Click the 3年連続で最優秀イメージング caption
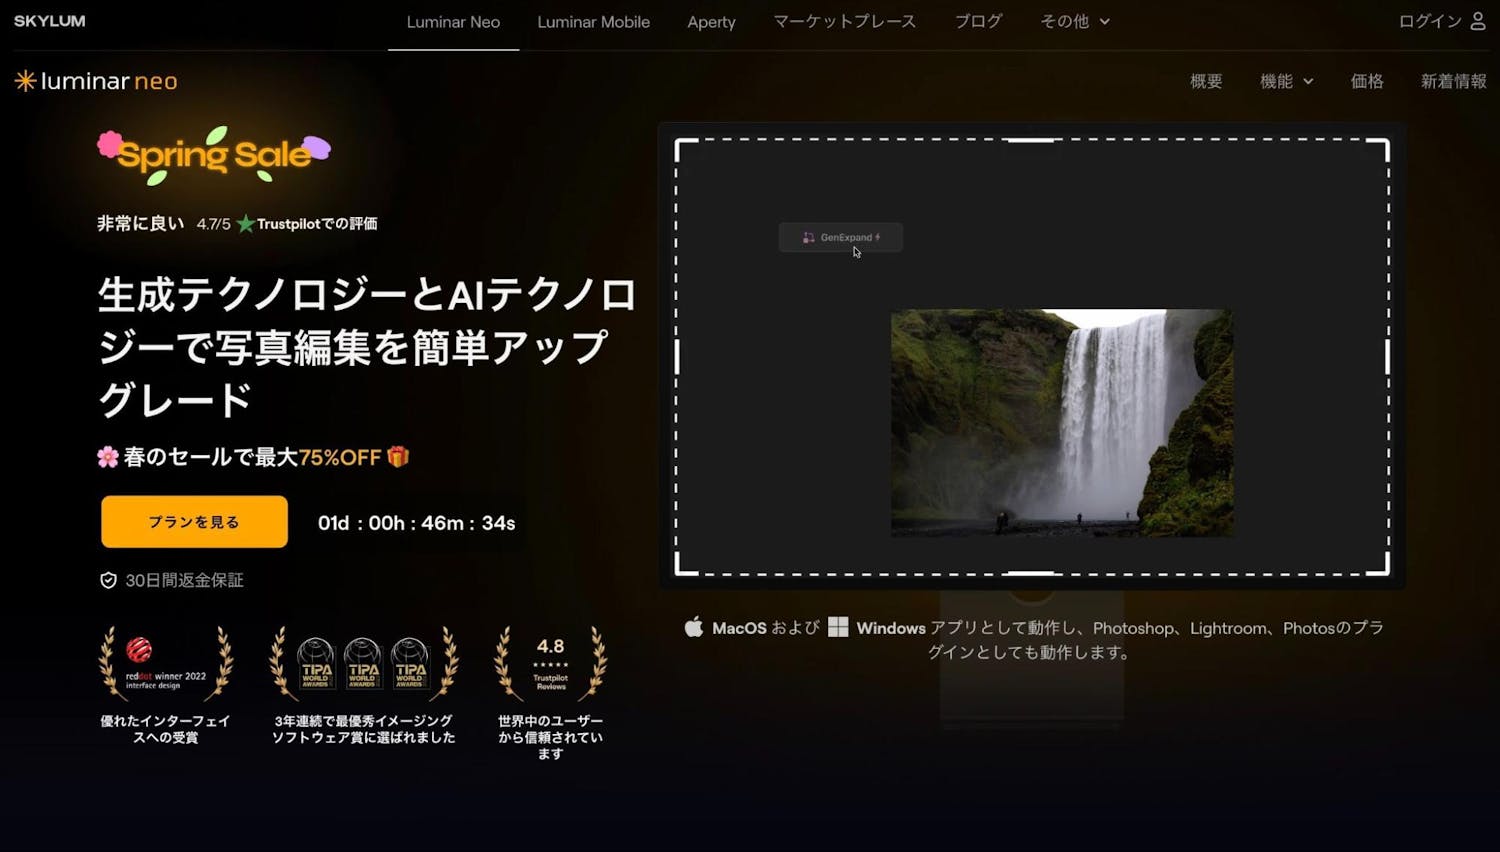Image resolution: width=1500 pixels, height=852 pixels. pyautogui.click(x=363, y=729)
